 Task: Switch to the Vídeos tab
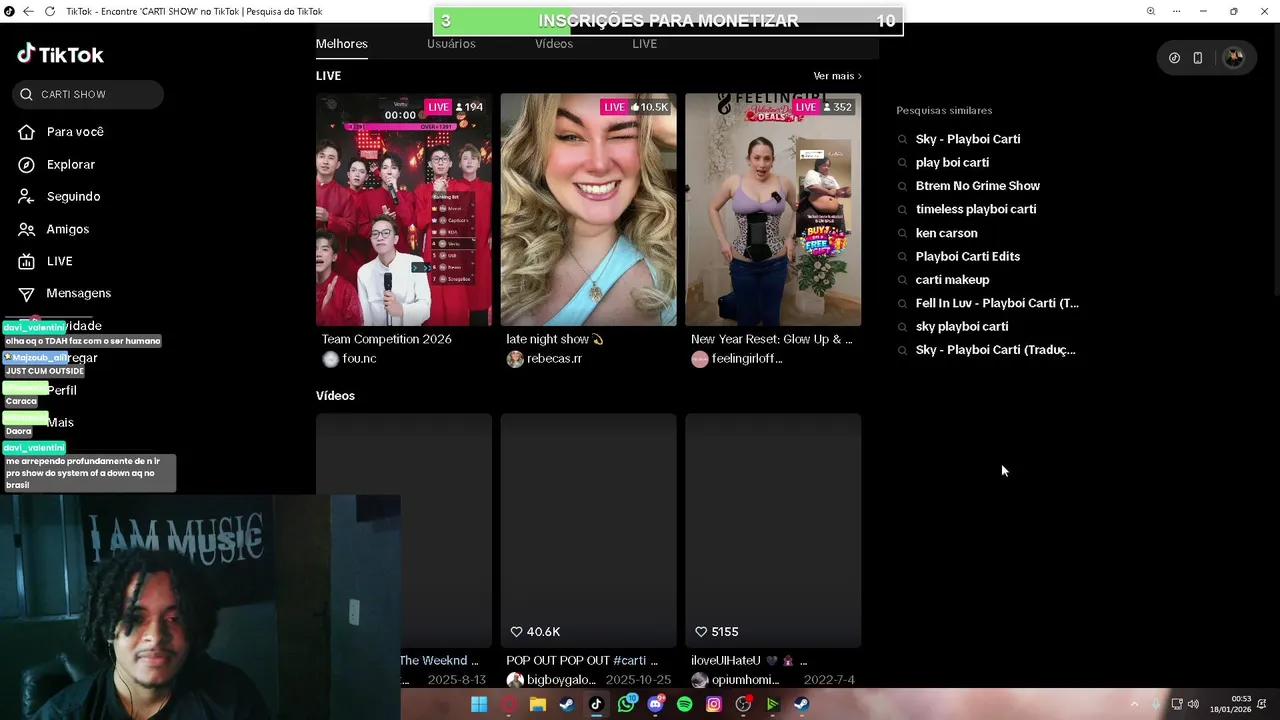pos(554,44)
